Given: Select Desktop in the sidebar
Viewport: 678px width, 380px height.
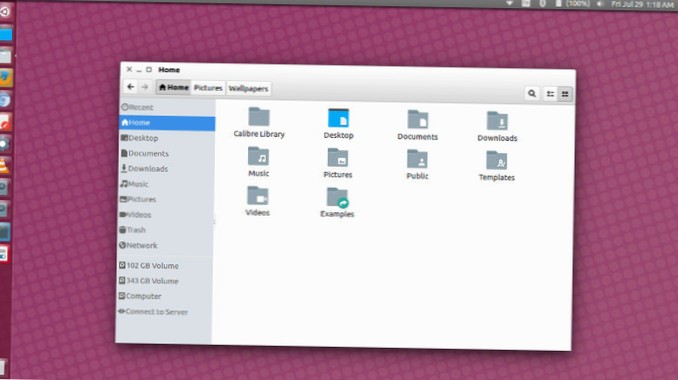Looking at the screenshot, I should point(166,138).
